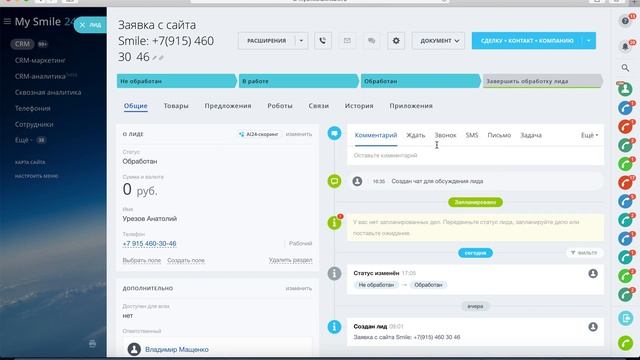Open the ДОКУМЕНТ dropdown
The height and width of the screenshot is (360, 640).
(x=438, y=41)
